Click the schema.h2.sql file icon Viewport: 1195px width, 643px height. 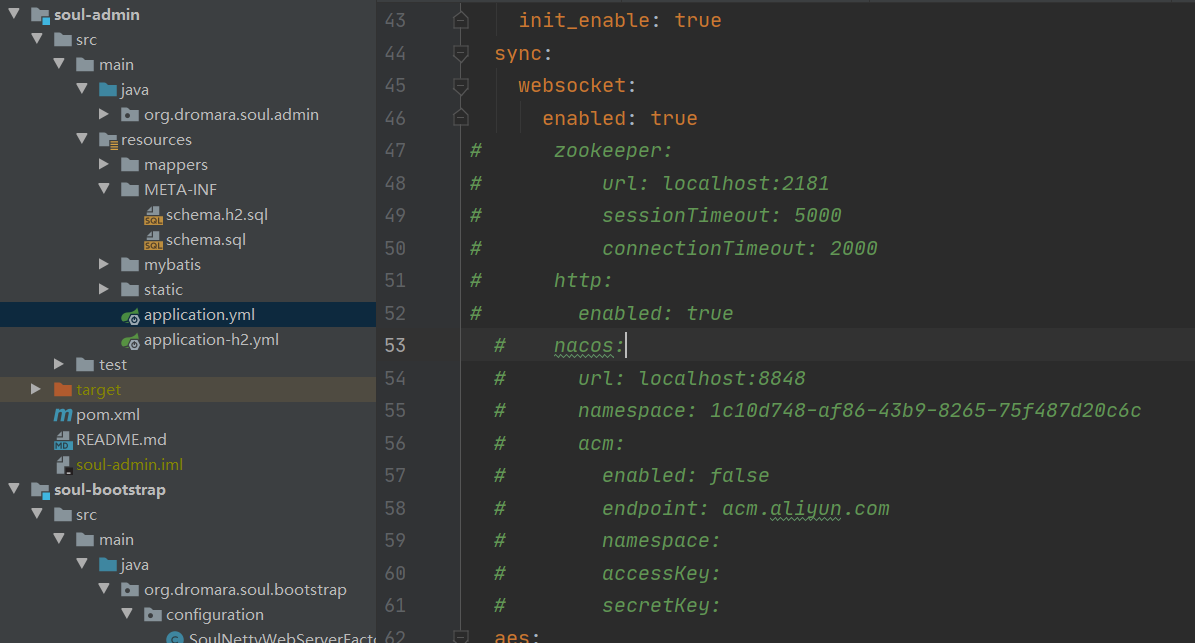coord(153,216)
